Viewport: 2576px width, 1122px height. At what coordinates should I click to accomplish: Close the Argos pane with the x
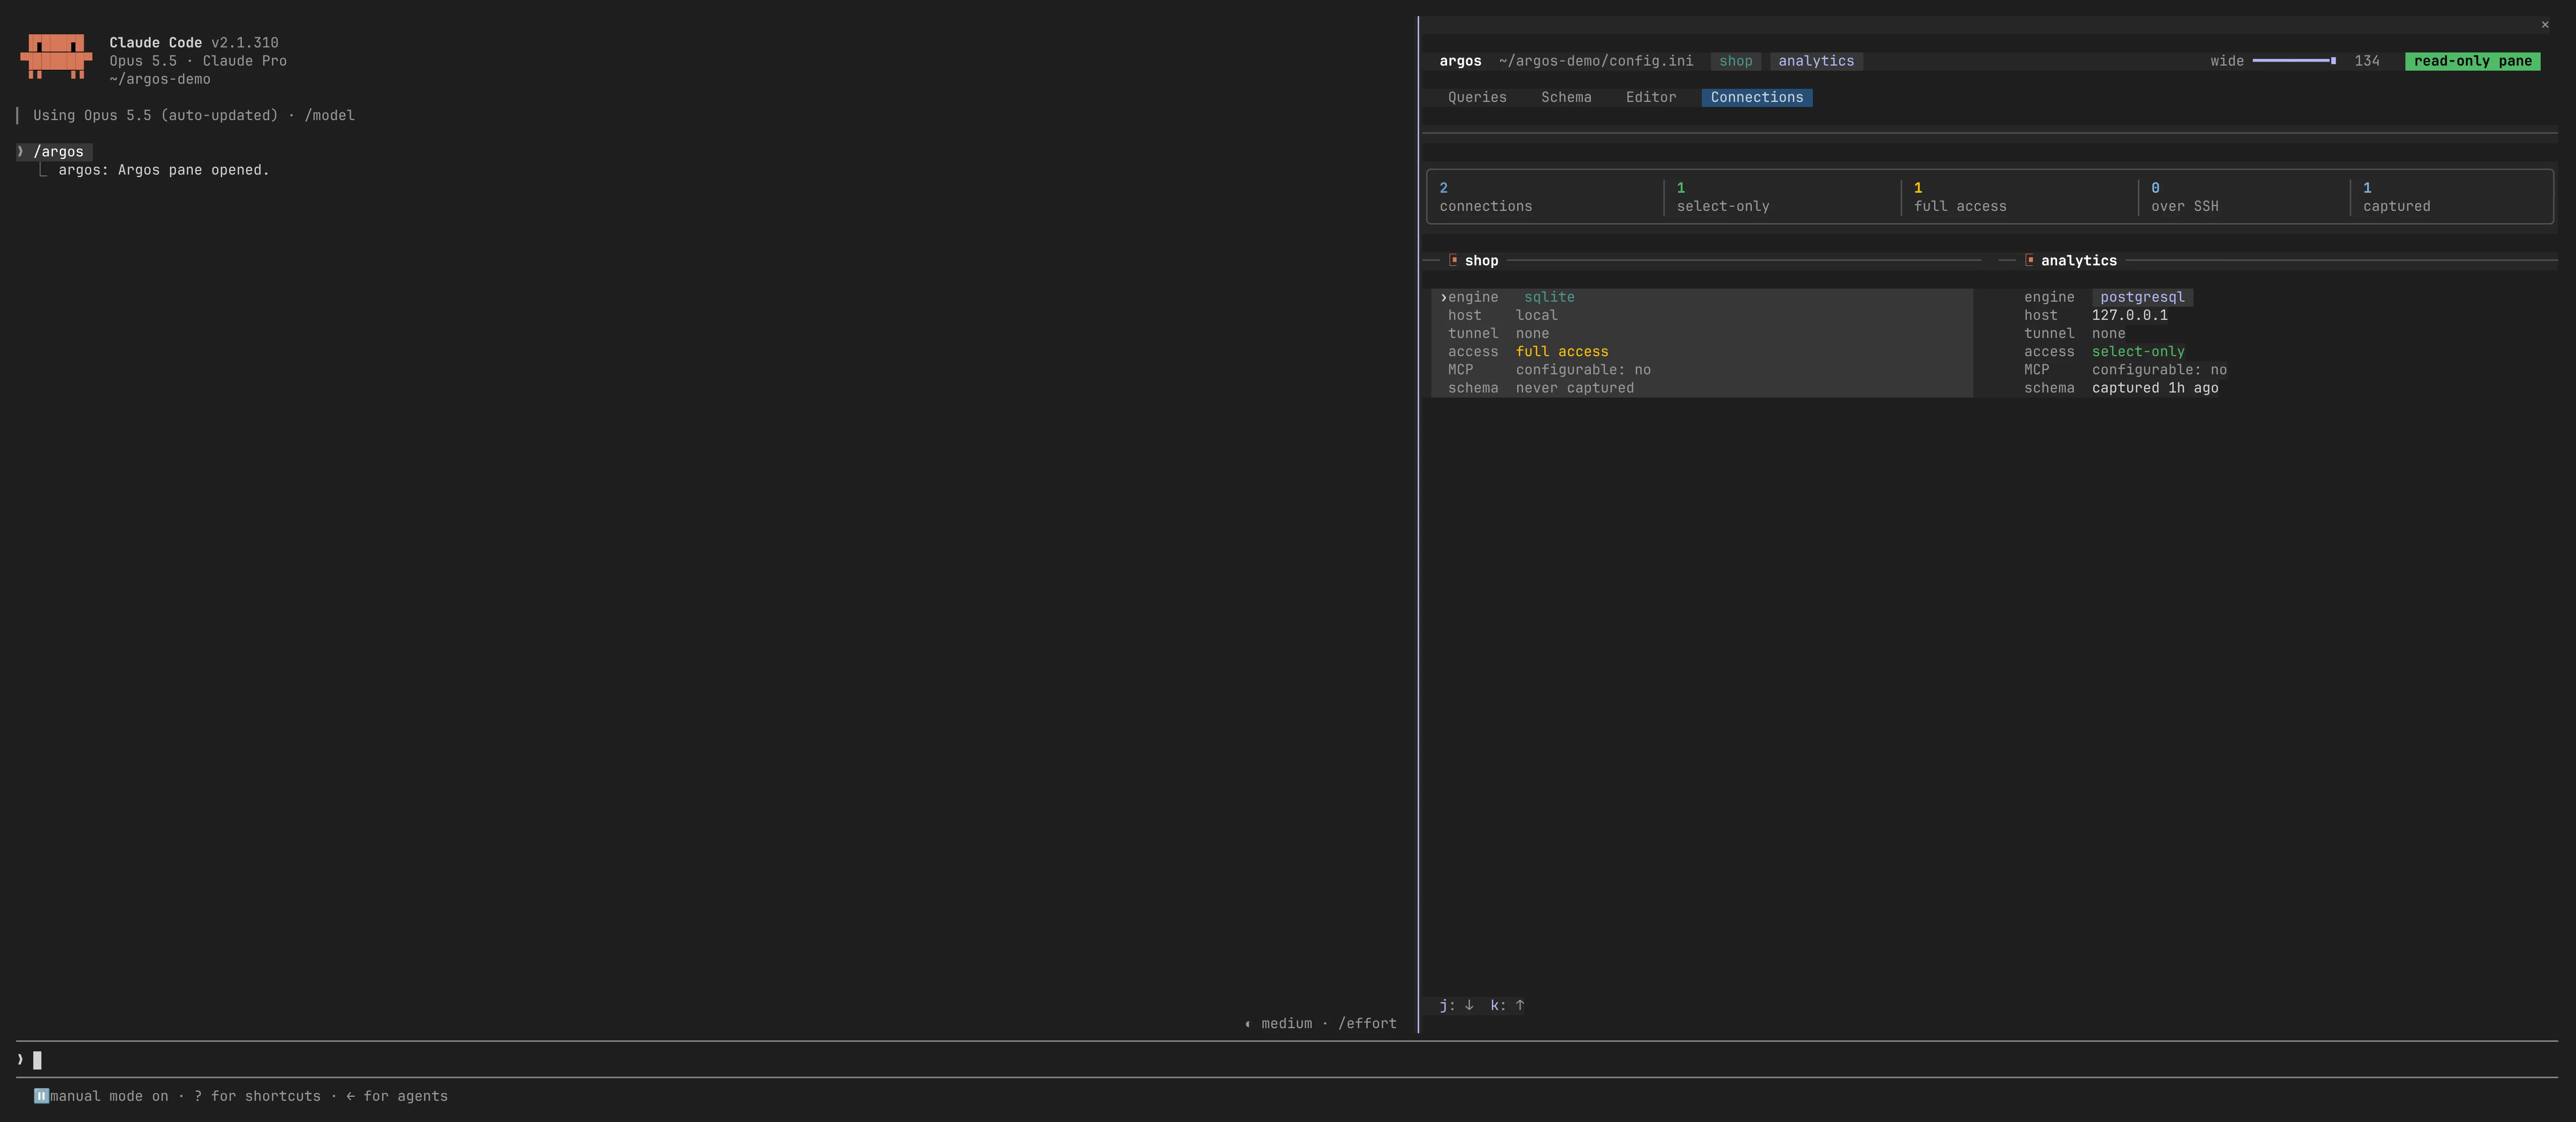[x=2545, y=24]
